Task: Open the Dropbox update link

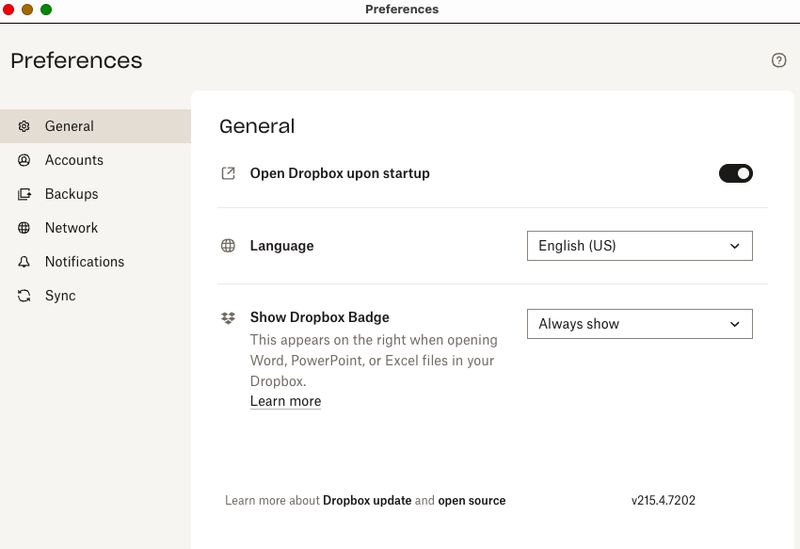Action: point(367,501)
